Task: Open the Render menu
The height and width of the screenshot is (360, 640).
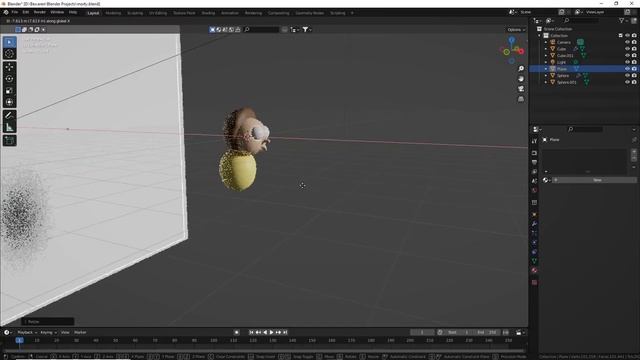Action: (x=40, y=12)
